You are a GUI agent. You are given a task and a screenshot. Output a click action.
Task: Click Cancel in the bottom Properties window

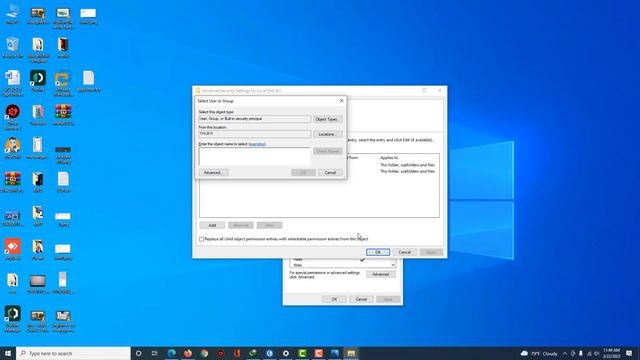point(361,300)
